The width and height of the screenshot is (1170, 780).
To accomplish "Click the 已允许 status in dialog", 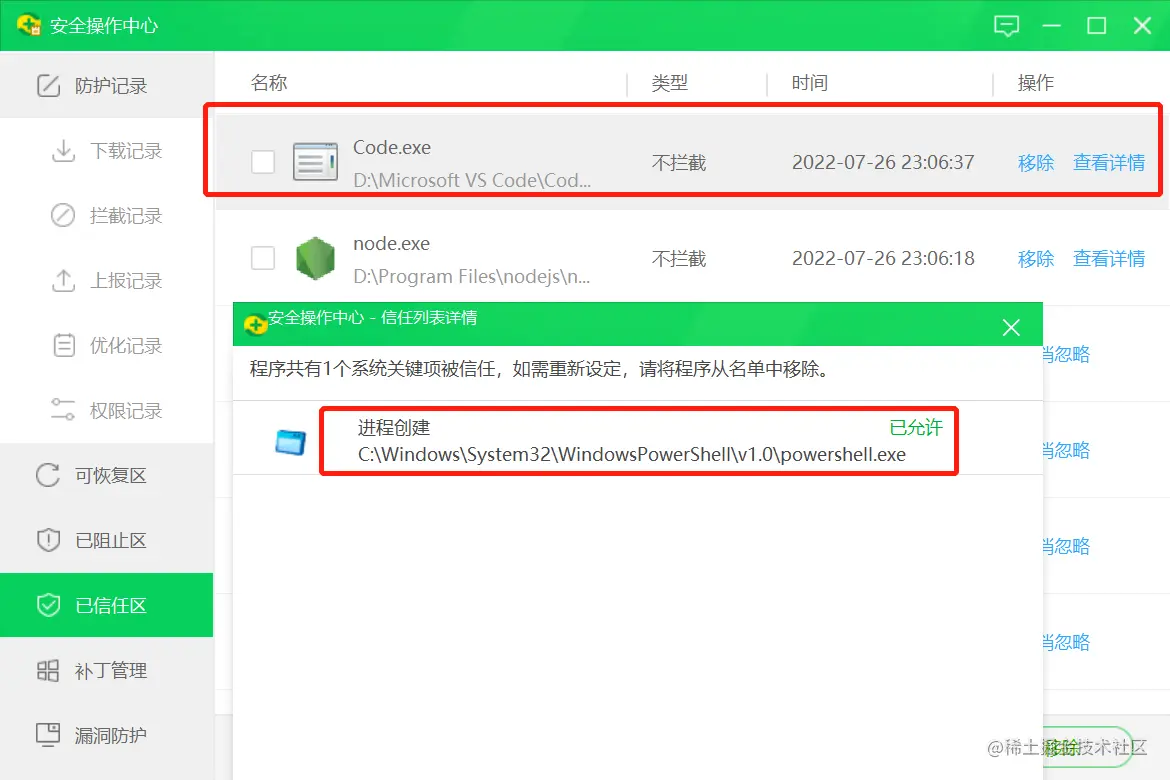I will coord(916,428).
